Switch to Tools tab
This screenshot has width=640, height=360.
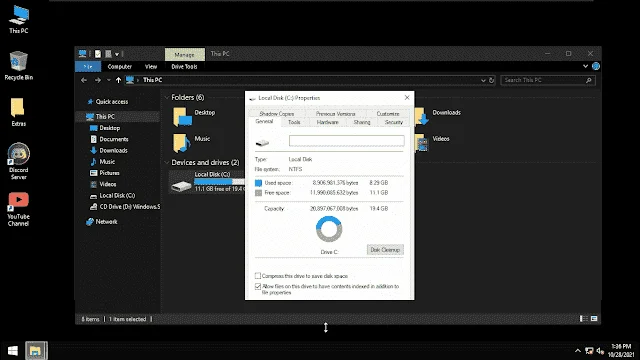point(294,122)
